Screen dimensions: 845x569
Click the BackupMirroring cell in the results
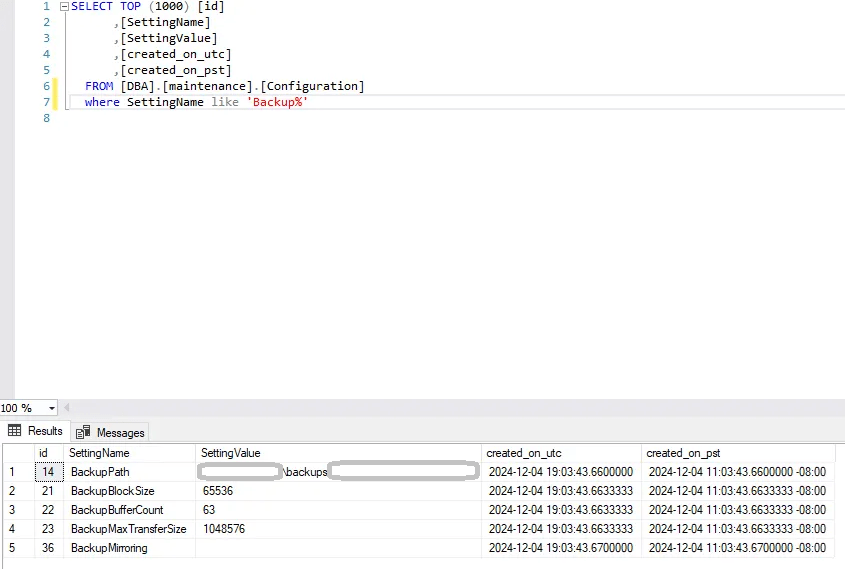(x=108, y=548)
